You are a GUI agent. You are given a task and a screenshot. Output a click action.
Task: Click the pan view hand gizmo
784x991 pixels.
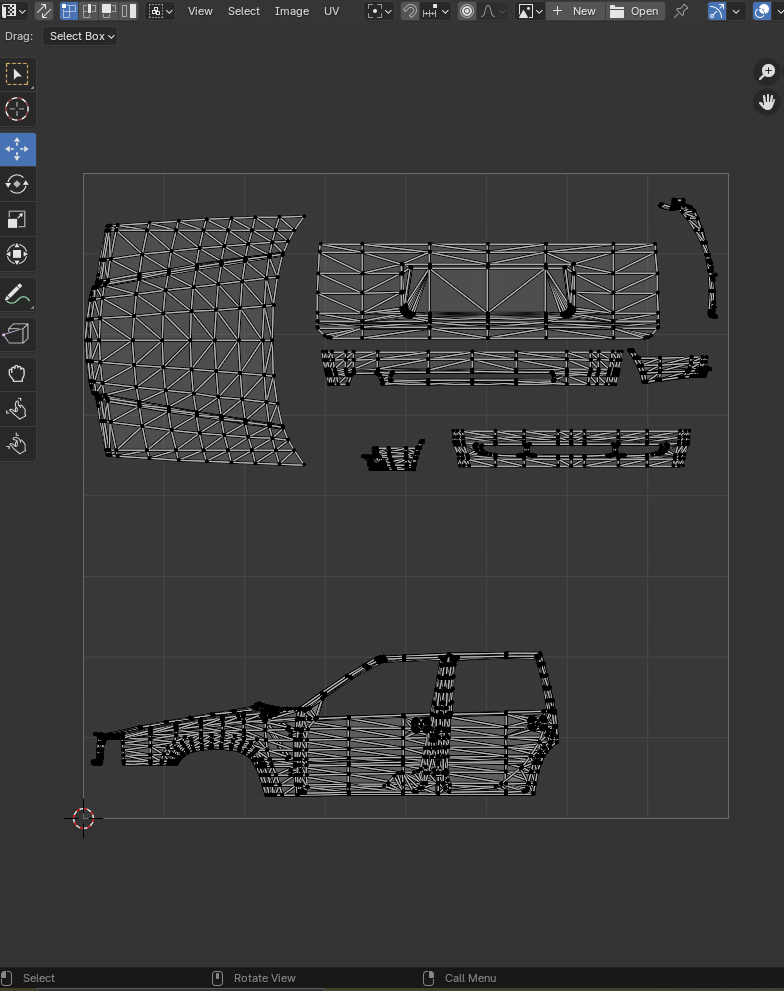tap(767, 102)
